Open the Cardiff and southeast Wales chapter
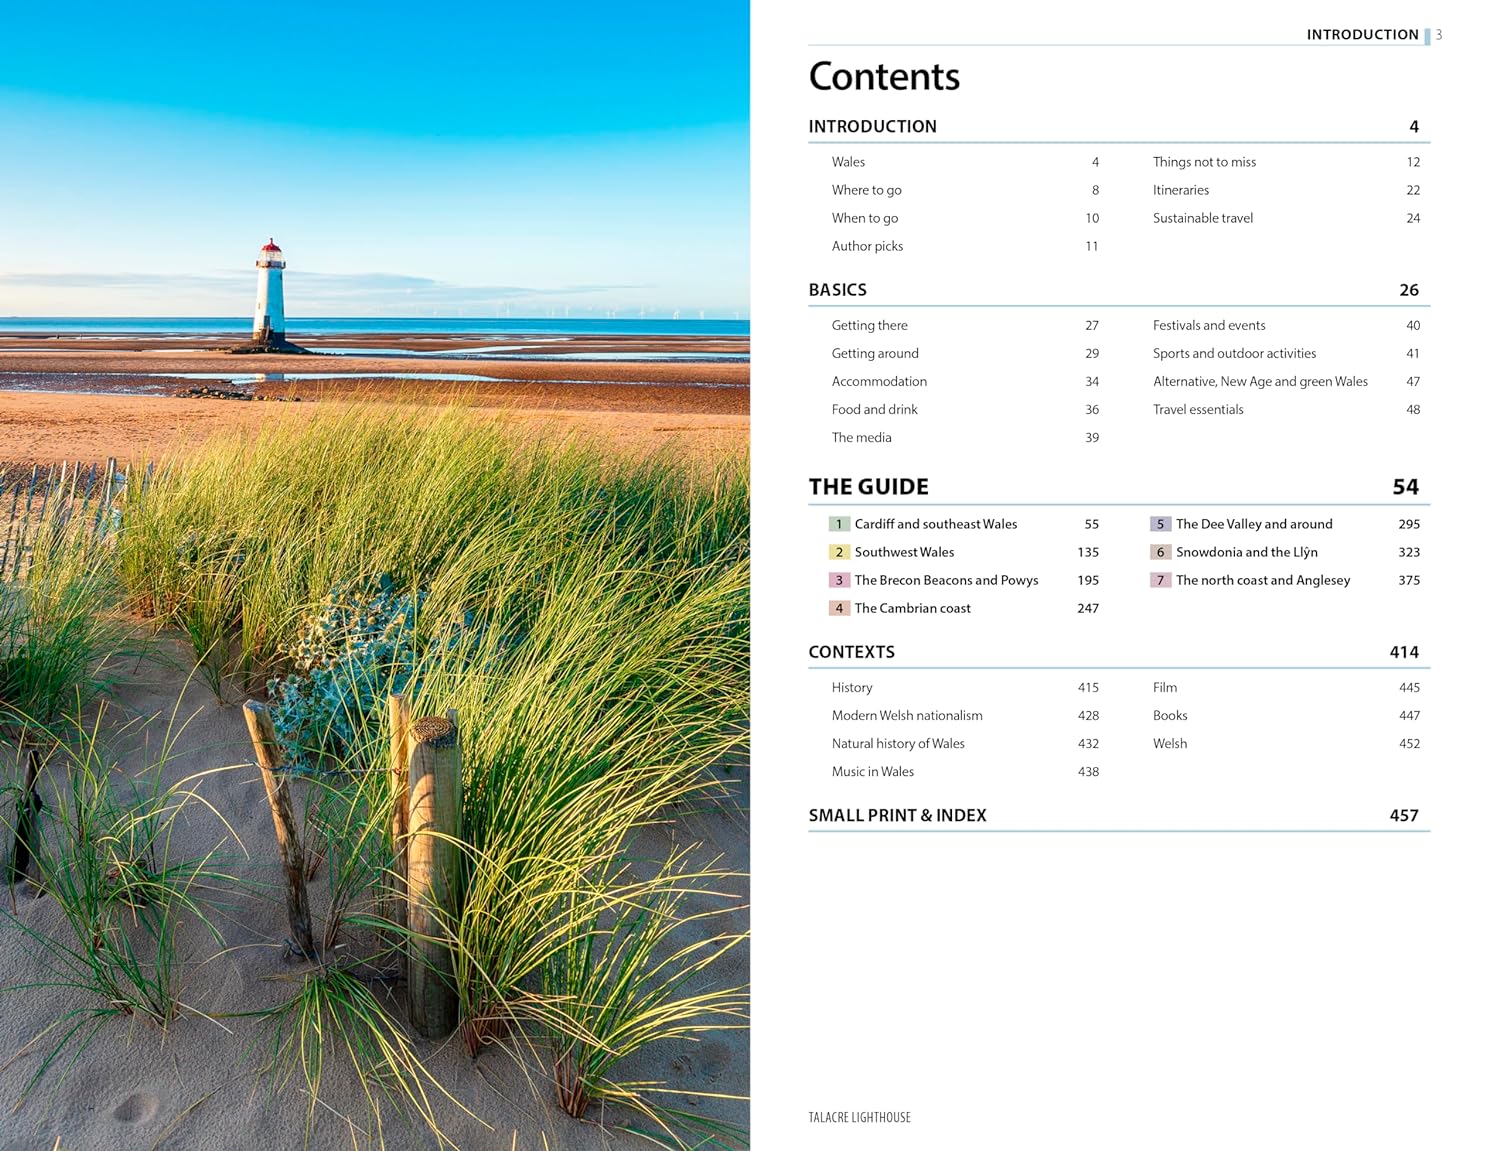 935,524
